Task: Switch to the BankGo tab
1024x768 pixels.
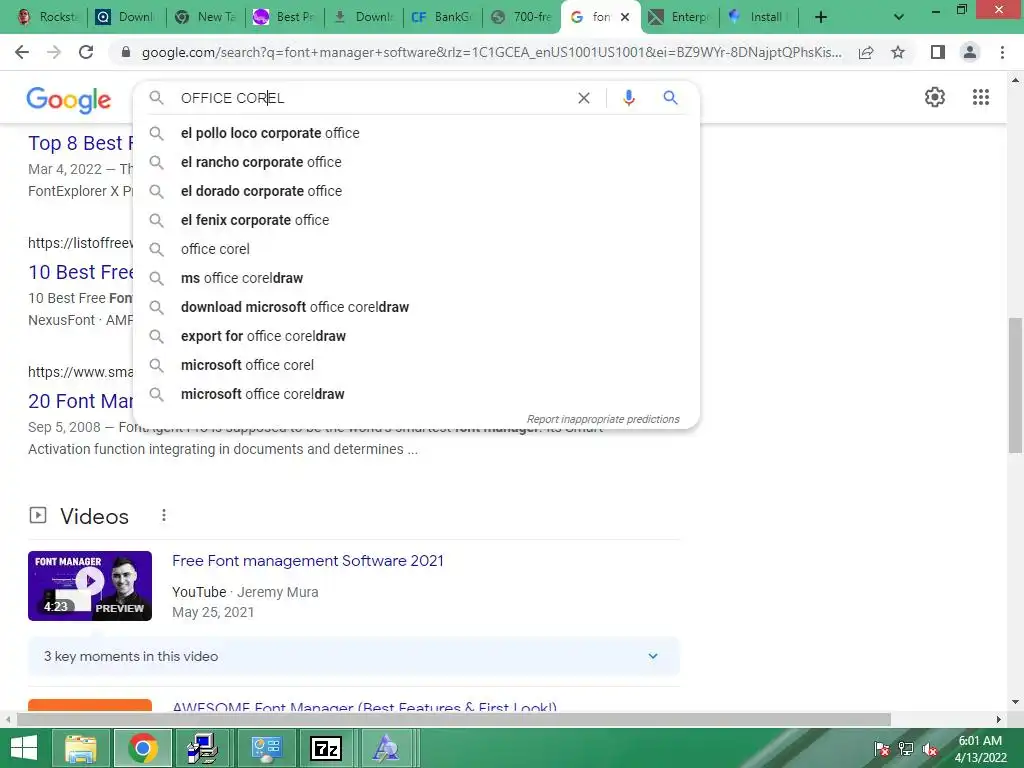Action: coord(442,17)
